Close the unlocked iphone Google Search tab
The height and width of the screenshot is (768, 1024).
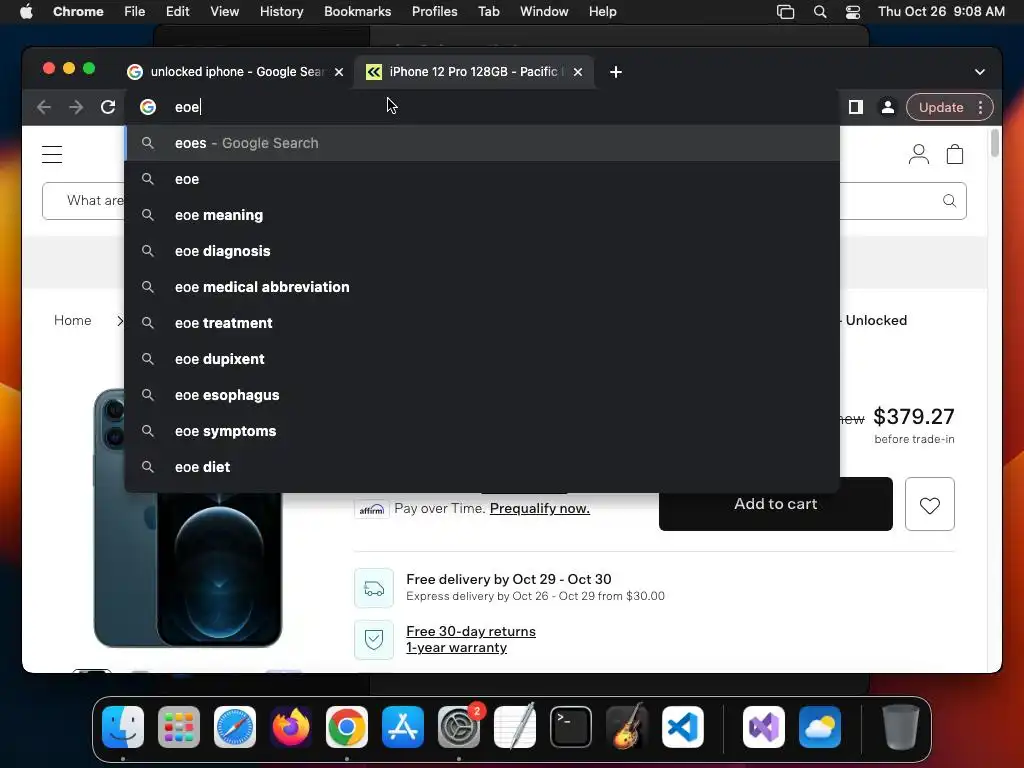coord(339,72)
